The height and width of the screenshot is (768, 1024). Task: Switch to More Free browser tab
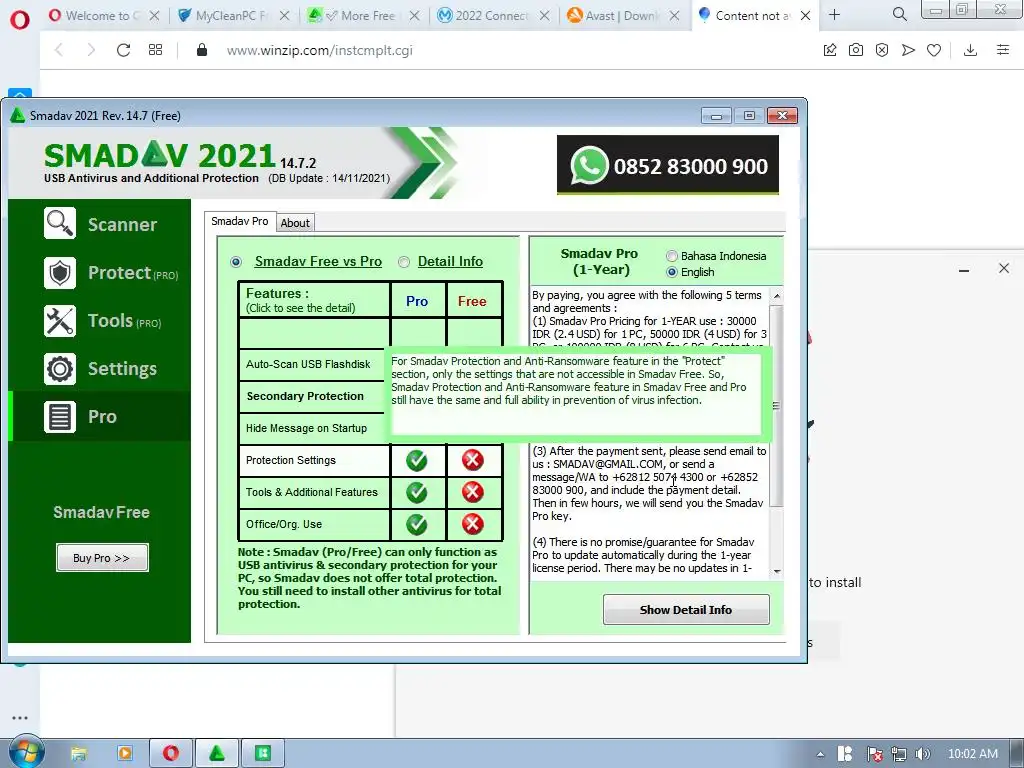tap(363, 15)
